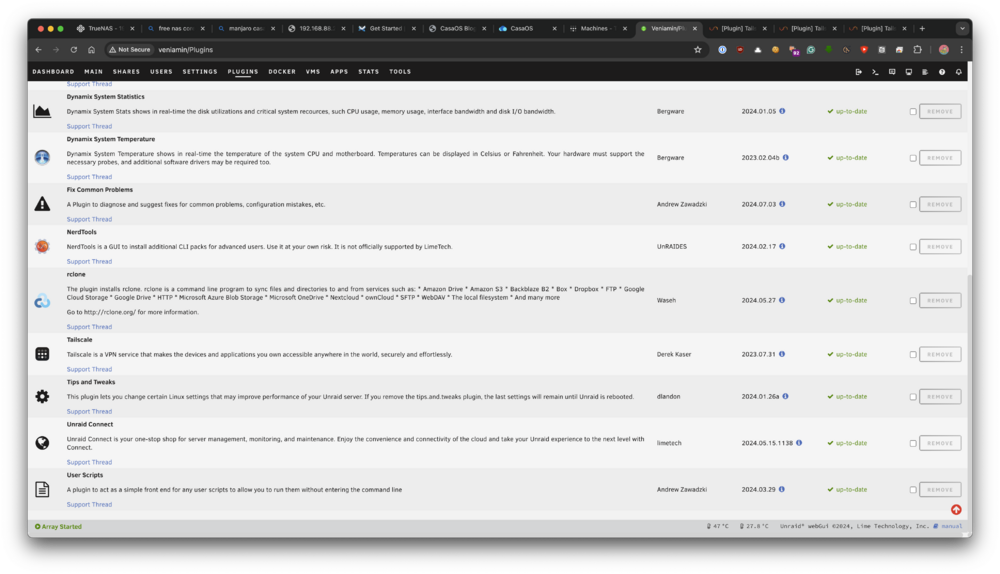Open the Chrome profile avatar
The height and width of the screenshot is (574, 1000).
tap(944, 50)
